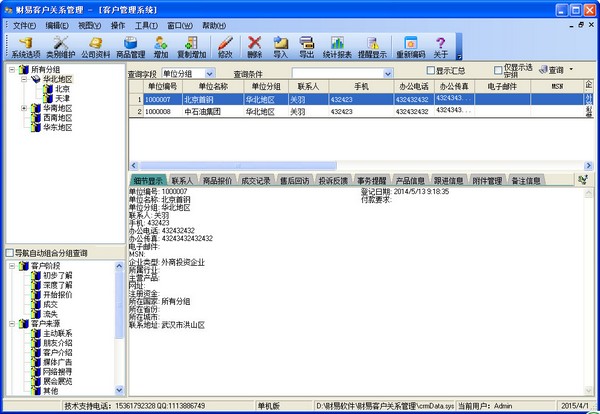The width and height of the screenshot is (600, 414).
Task: Open 关于 question mark icon
Action: click(x=440, y=47)
